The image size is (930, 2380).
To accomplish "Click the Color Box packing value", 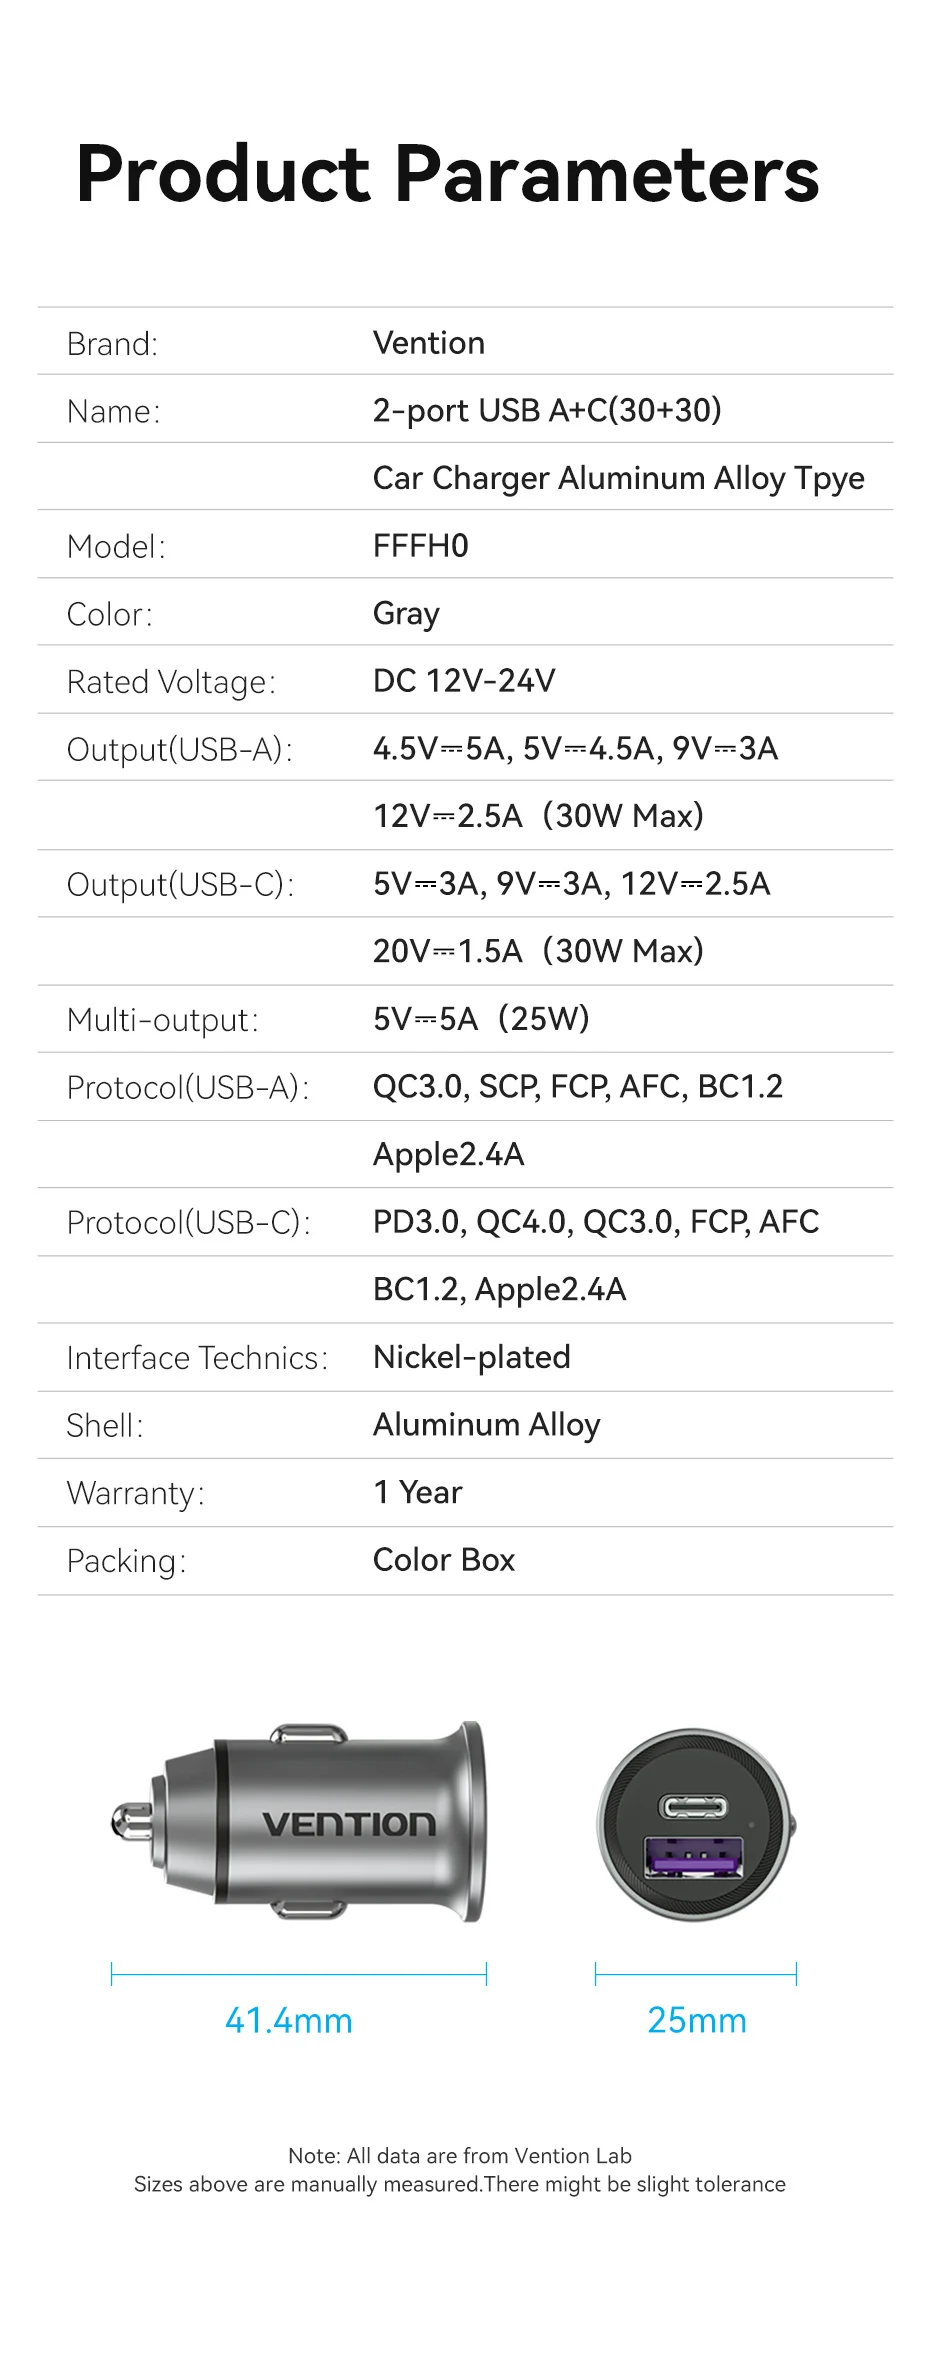I will pos(443,1560).
